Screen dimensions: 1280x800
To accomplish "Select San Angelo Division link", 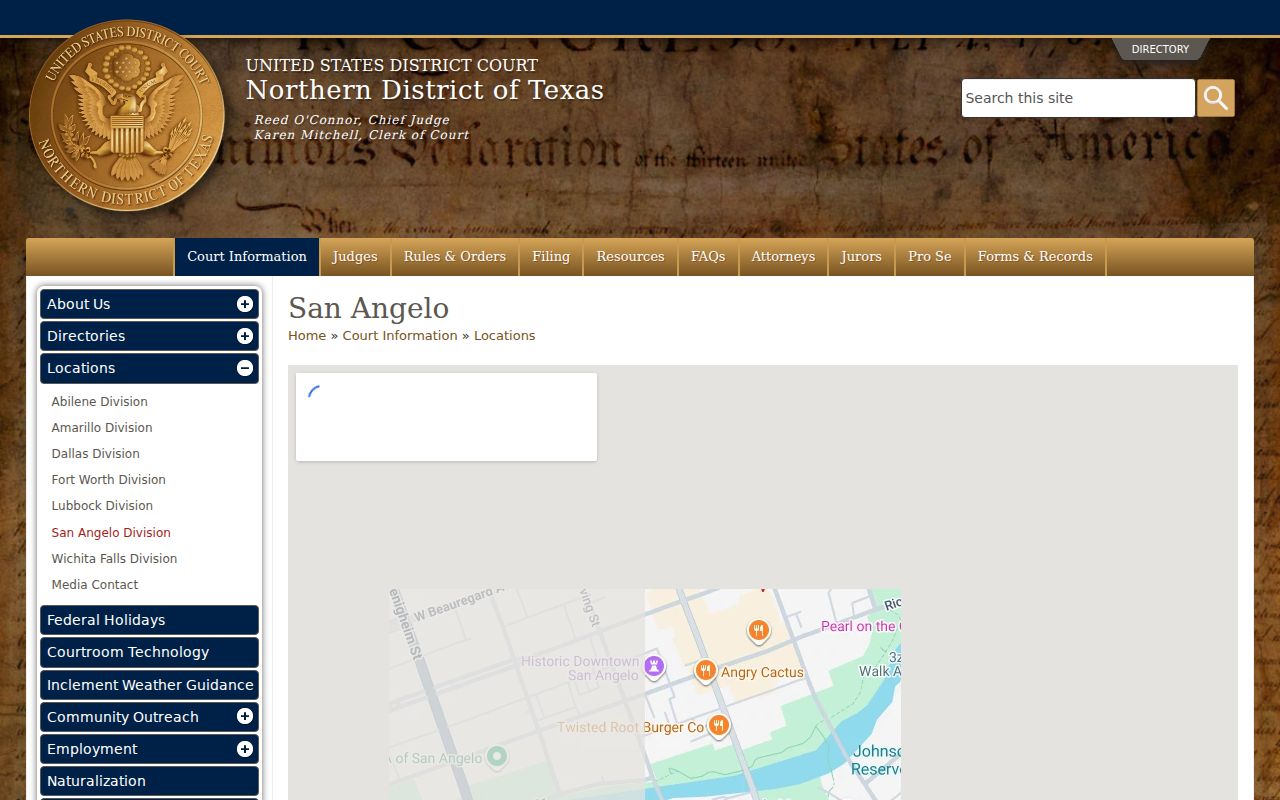I will coord(111,533).
